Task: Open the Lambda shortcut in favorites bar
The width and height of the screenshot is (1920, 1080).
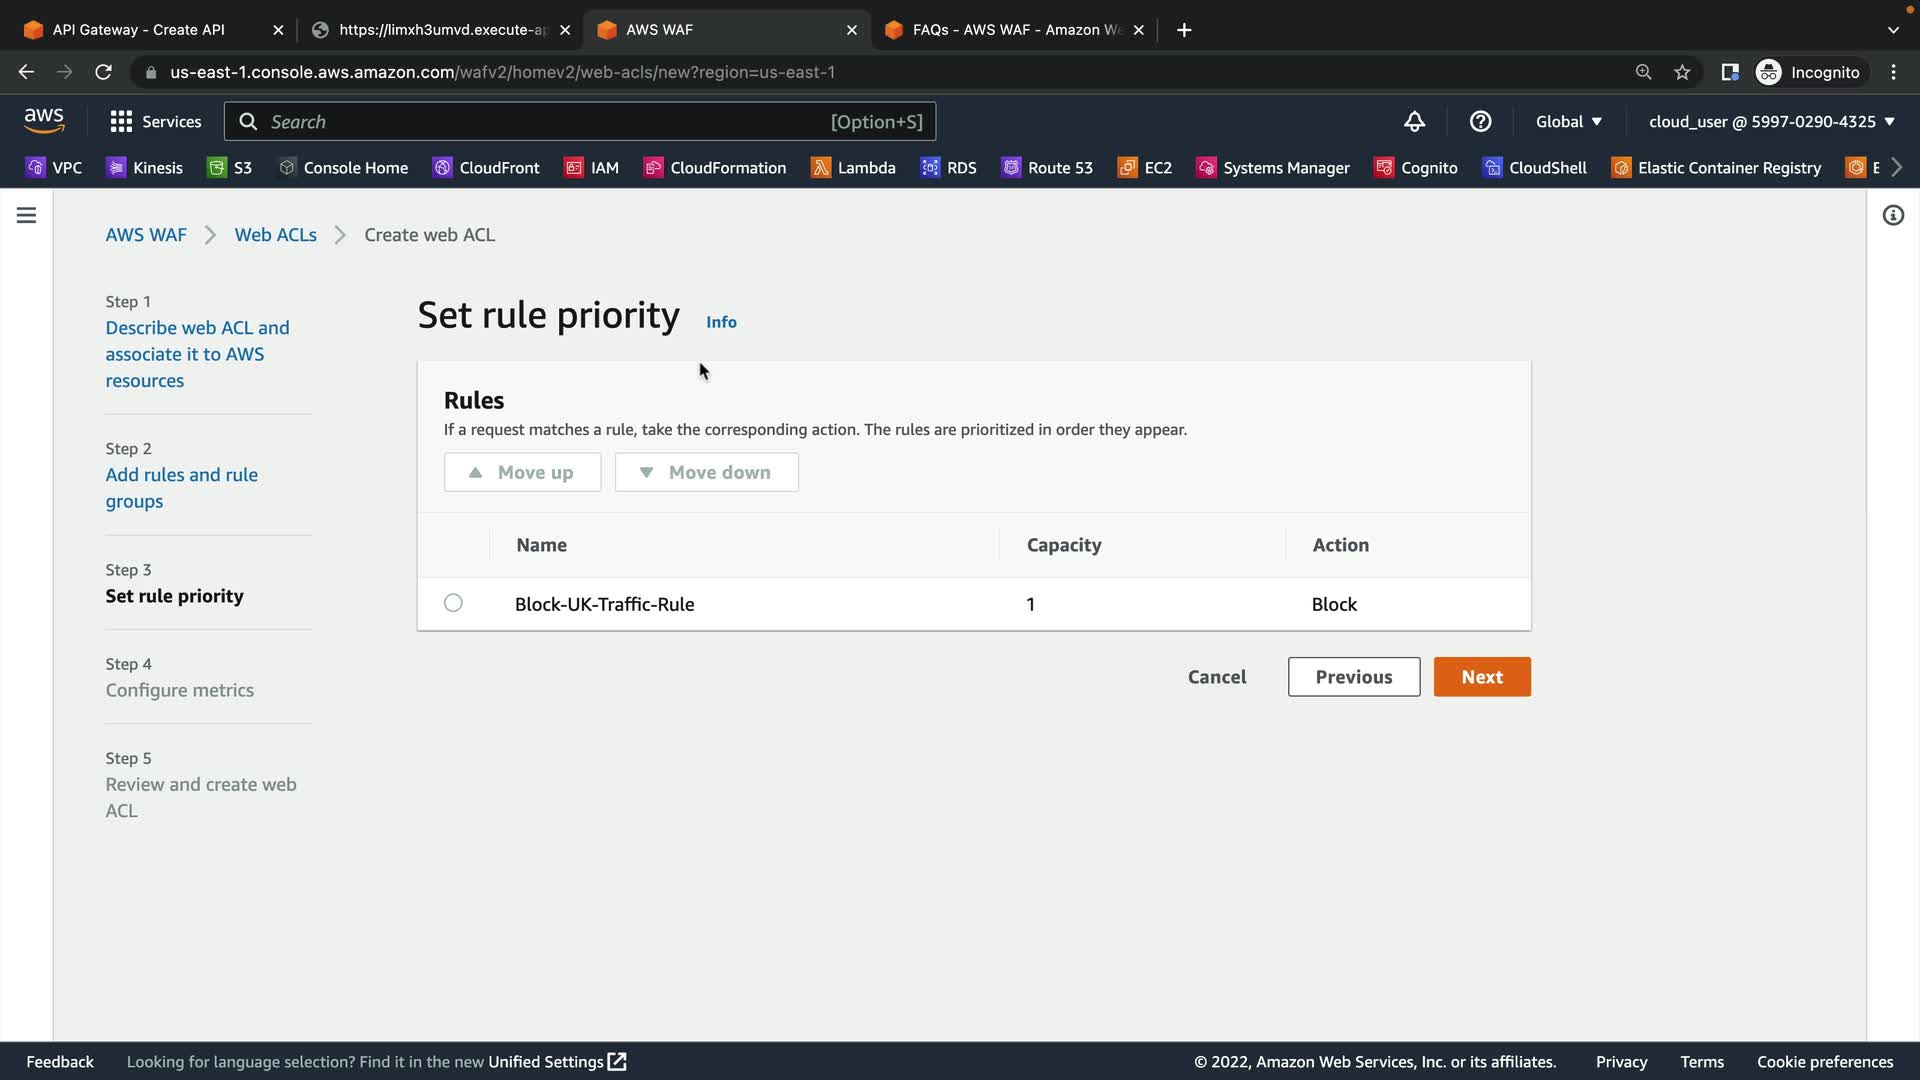Action: pyautogui.click(x=853, y=167)
